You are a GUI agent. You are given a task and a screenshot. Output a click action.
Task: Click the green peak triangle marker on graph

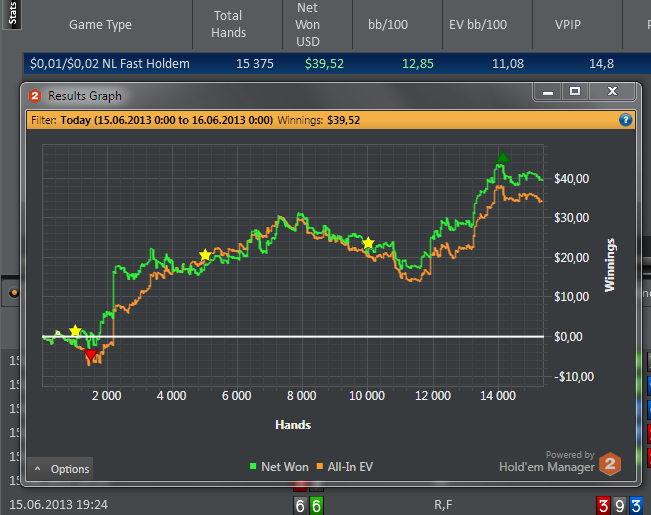[x=503, y=157]
